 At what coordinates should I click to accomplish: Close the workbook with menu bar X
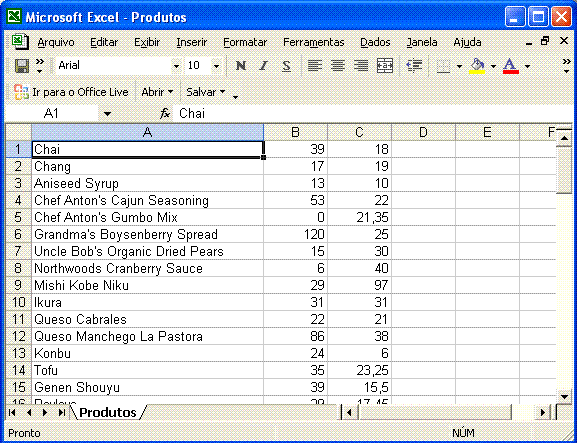(564, 41)
